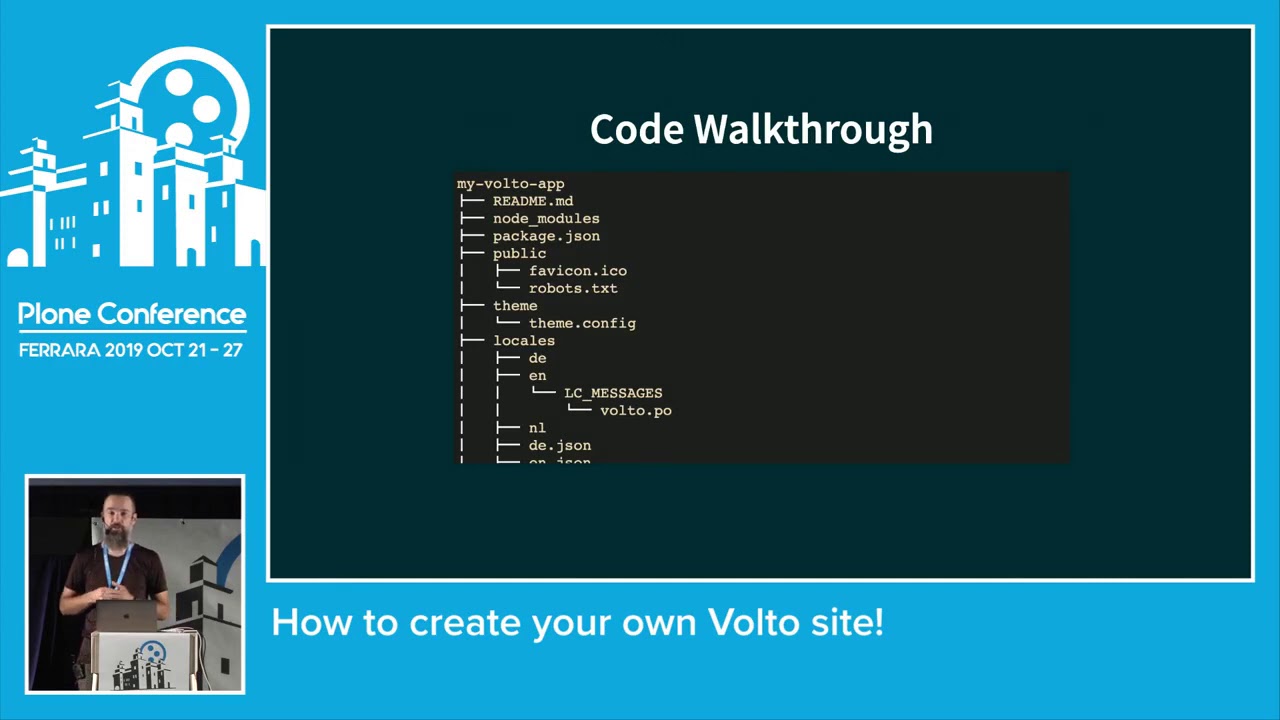Select package.json in the tree

[546, 236]
